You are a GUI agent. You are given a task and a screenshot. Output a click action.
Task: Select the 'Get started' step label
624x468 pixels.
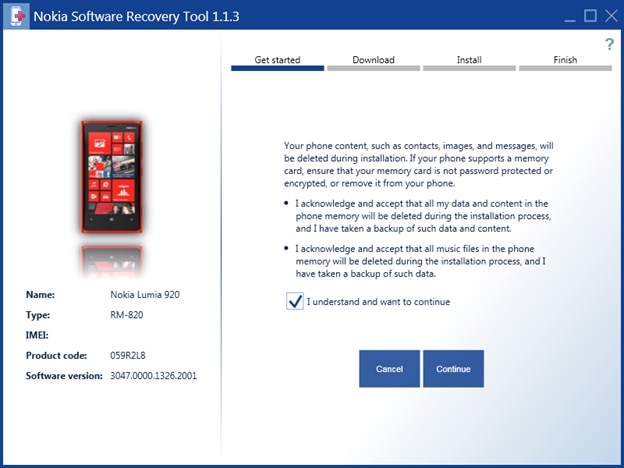277,60
